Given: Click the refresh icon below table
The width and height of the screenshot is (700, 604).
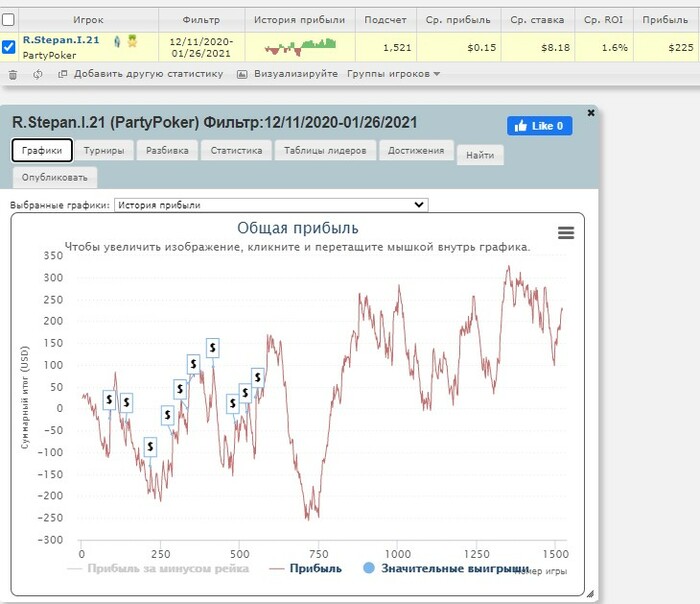Looking at the screenshot, I should pos(38,74).
